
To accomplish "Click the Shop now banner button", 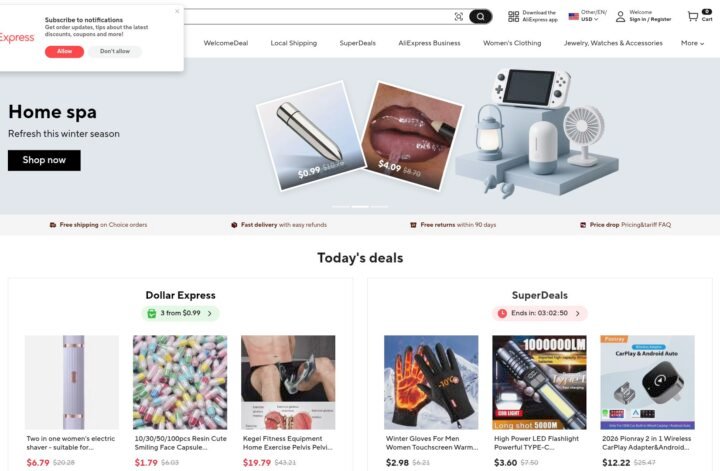I will [44, 160].
